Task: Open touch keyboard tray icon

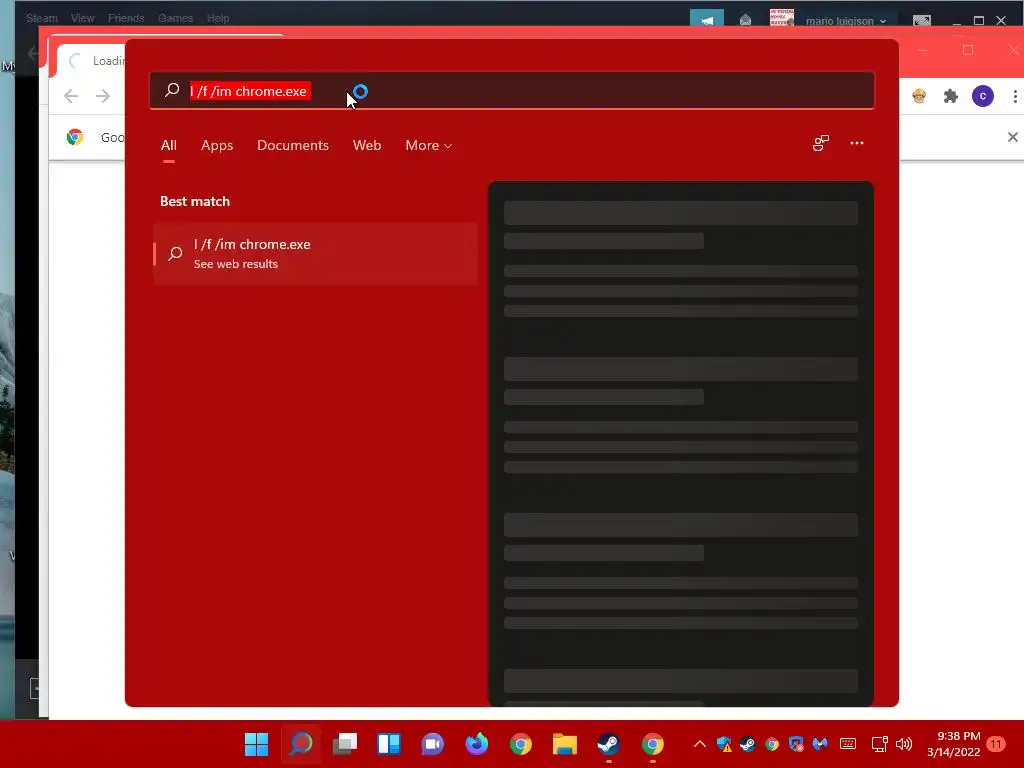Action: tap(848, 744)
